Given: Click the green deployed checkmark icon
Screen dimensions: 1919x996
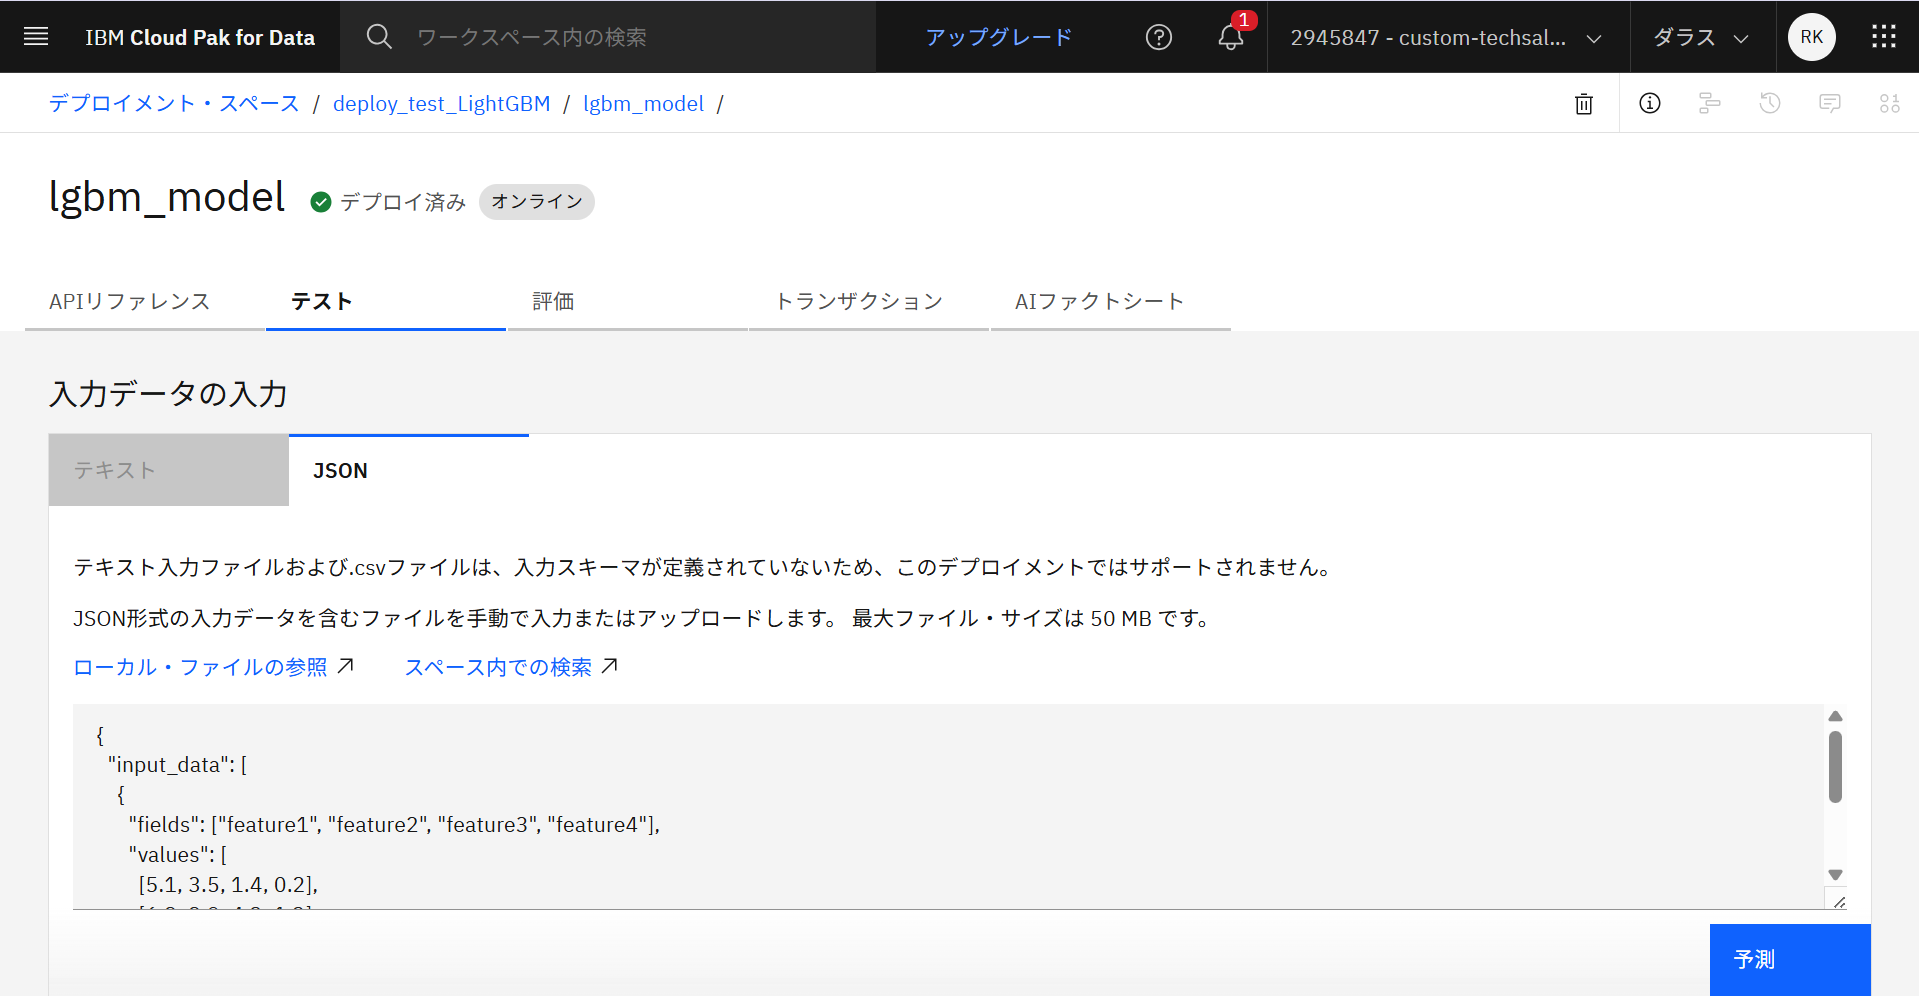Looking at the screenshot, I should click(320, 202).
